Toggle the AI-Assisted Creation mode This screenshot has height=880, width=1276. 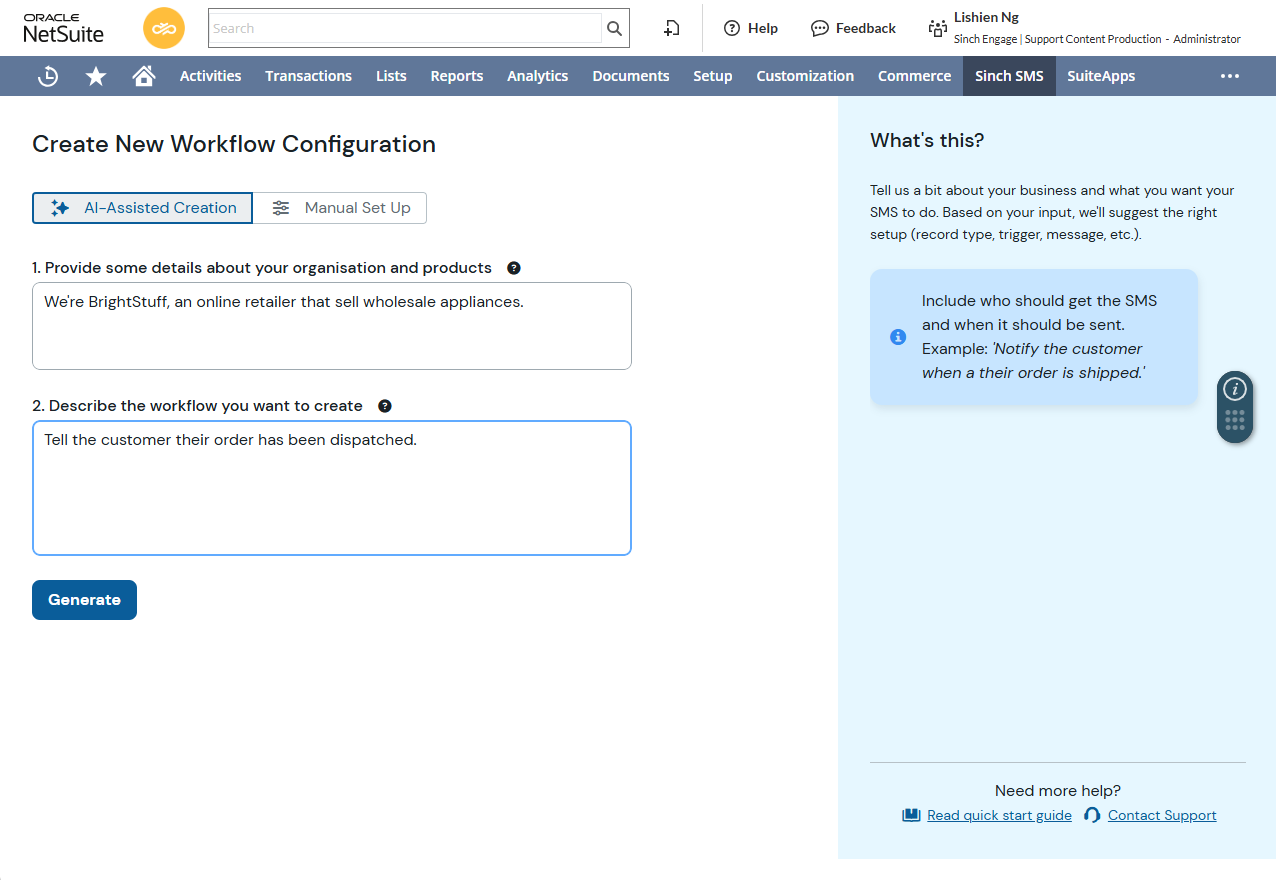[142, 208]
